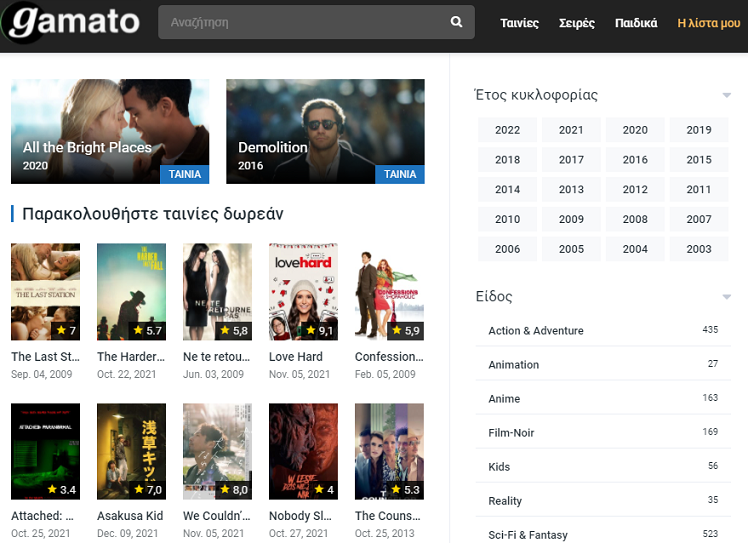748x543 pixels.
Task: Click the search magnifier icon
Action: click(457, 22)
